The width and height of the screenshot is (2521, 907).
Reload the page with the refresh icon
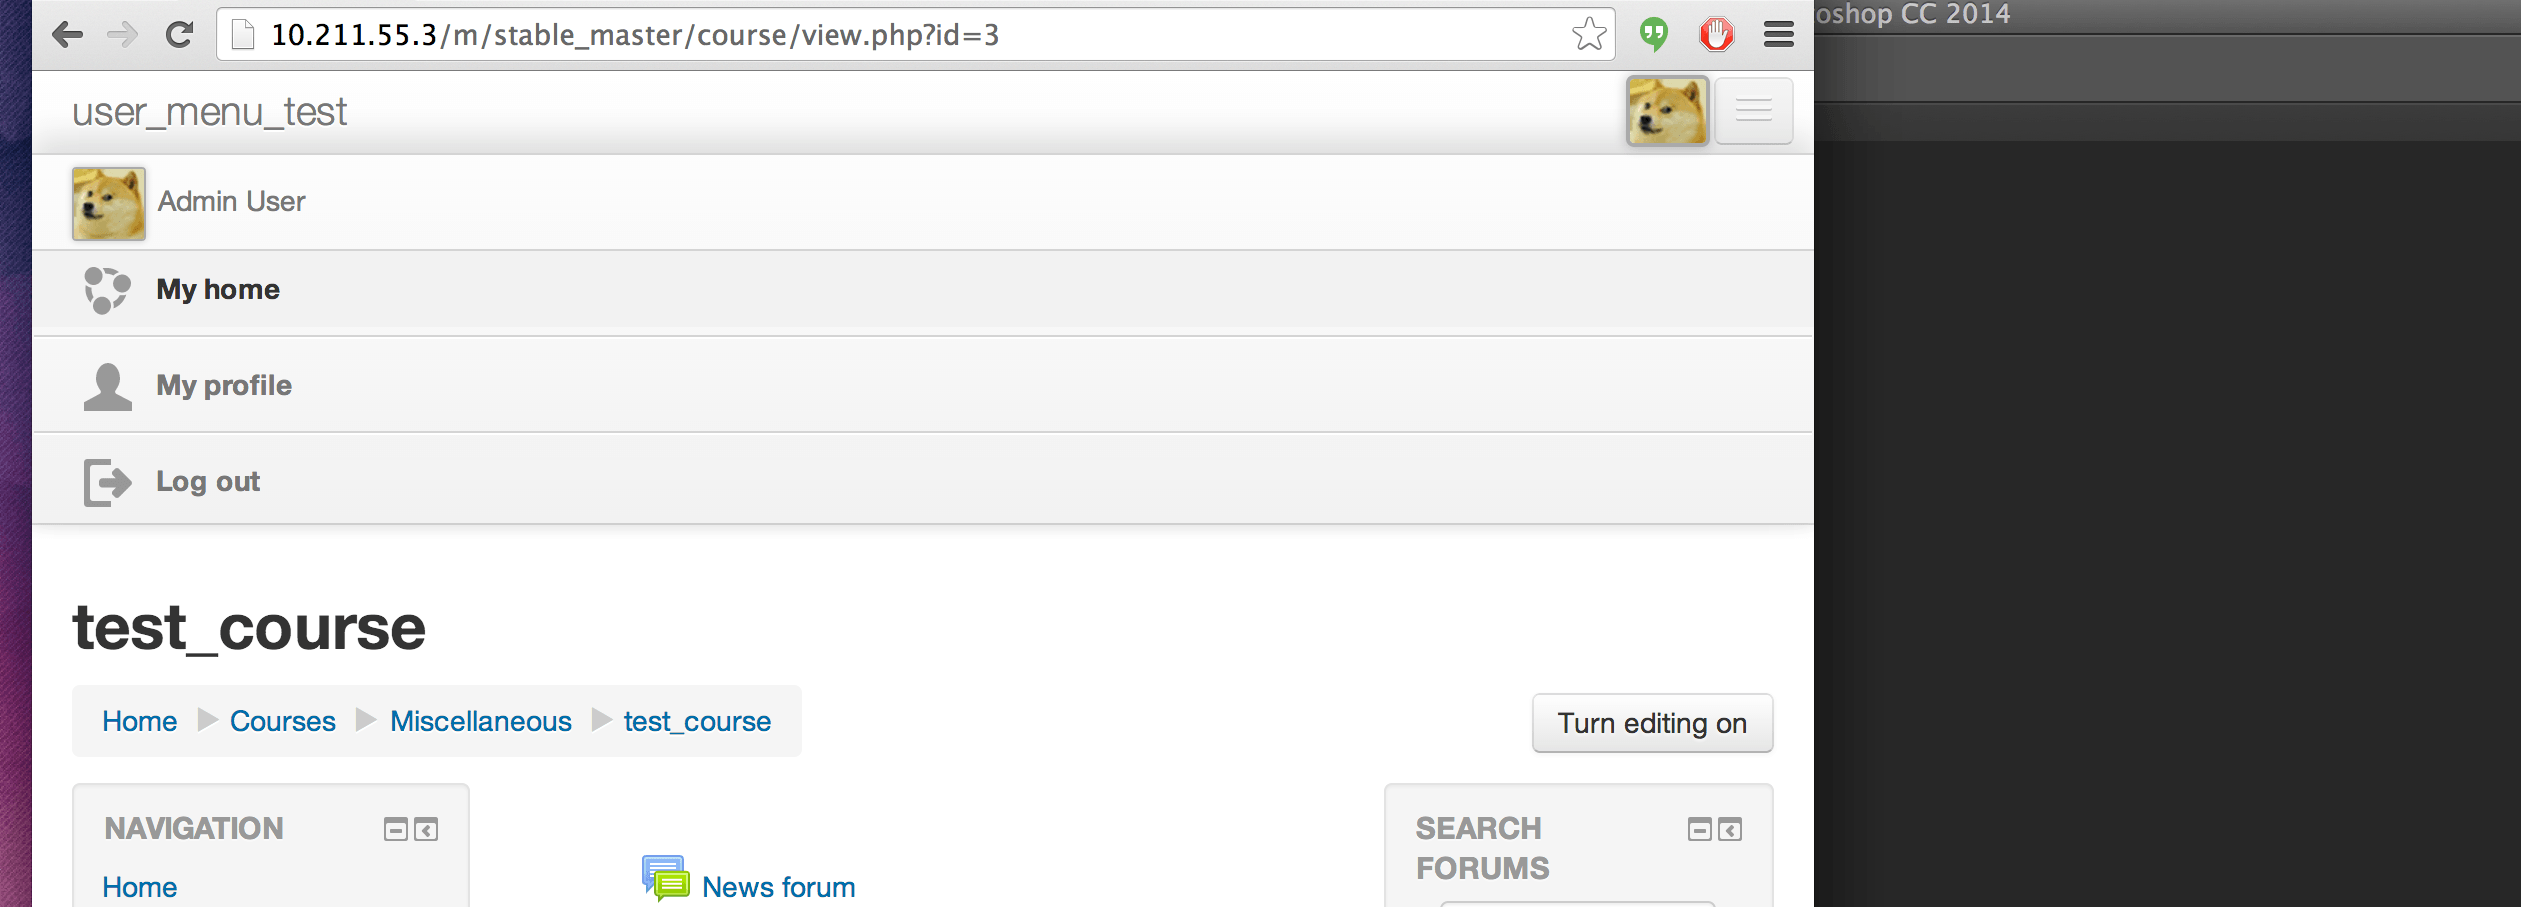[179, 35]
